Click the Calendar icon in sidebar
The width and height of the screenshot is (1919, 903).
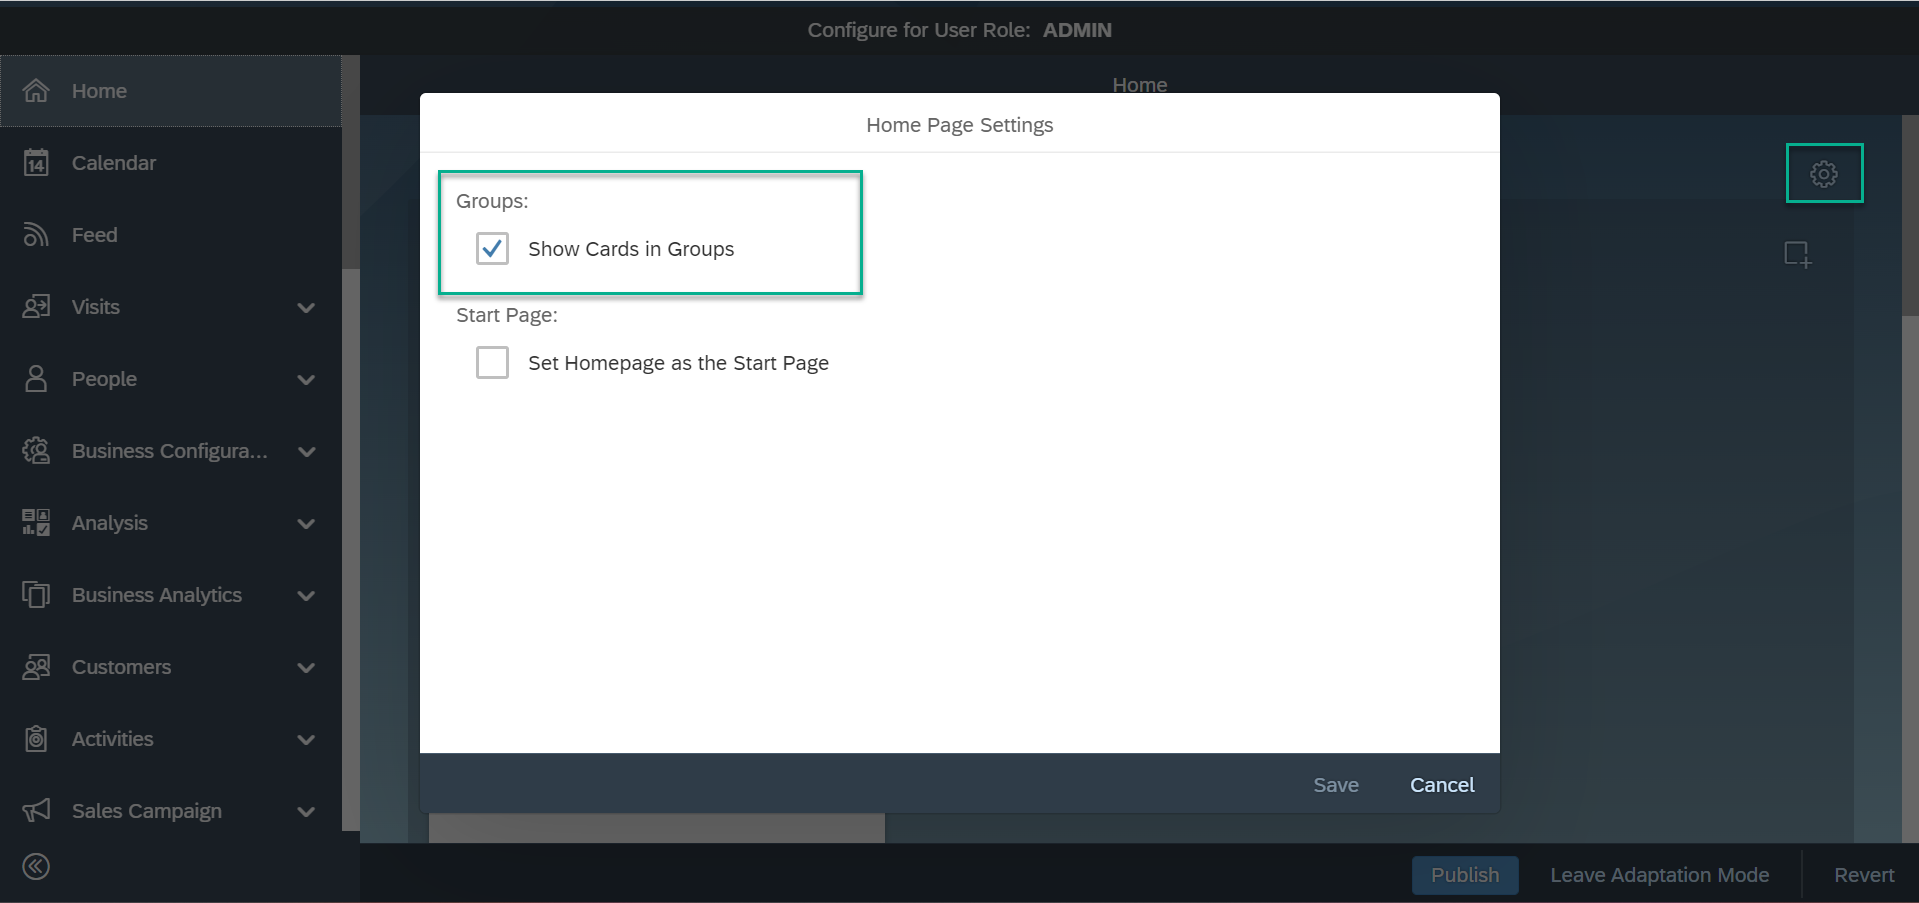pyautogui.click(x=36, y=163)
